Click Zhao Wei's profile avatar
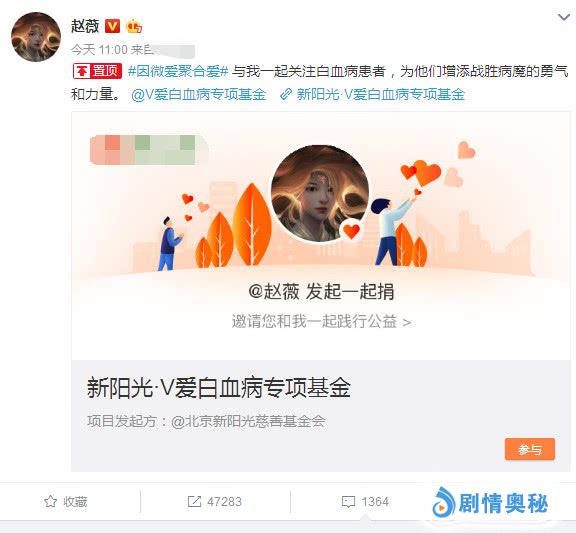Image resolution: width=576 pixels, height=533 pixels. (36, 37)
